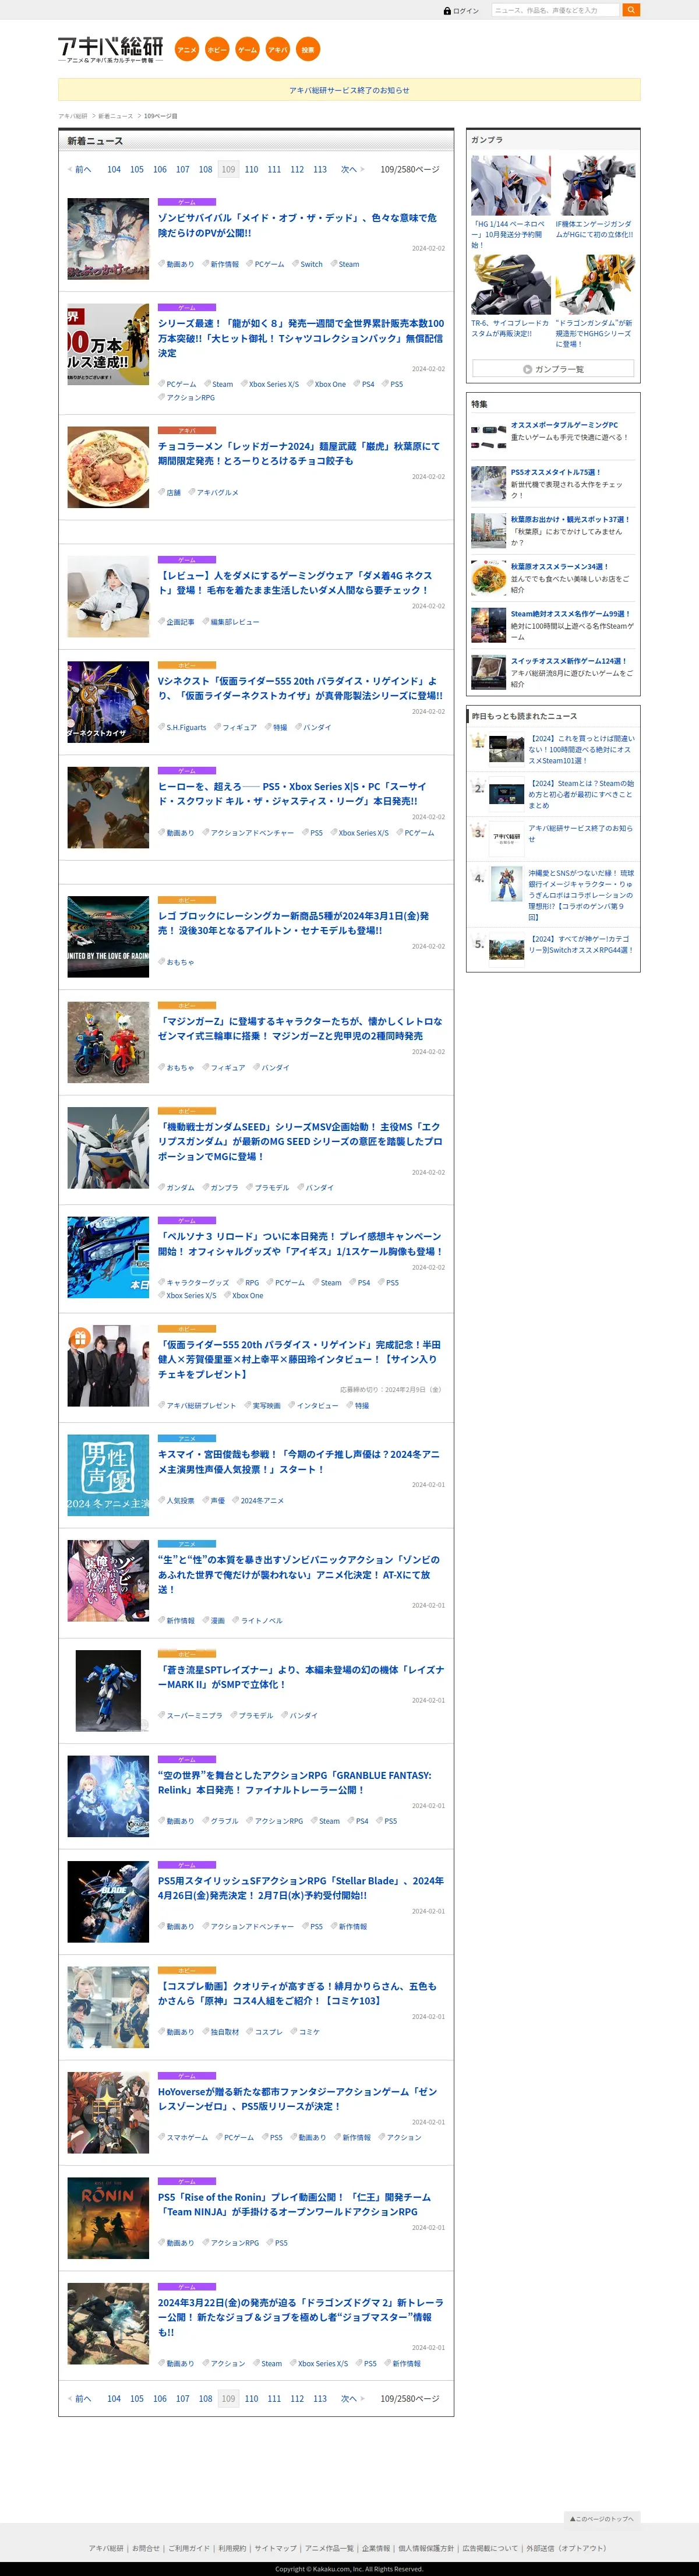Go to the アキバ総研 site logo

coord(110,49)
